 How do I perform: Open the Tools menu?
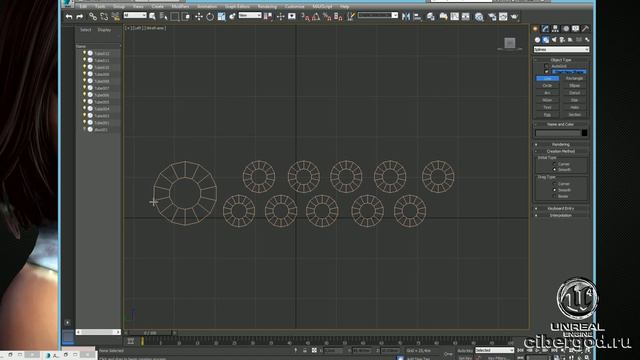click(100, 7)
